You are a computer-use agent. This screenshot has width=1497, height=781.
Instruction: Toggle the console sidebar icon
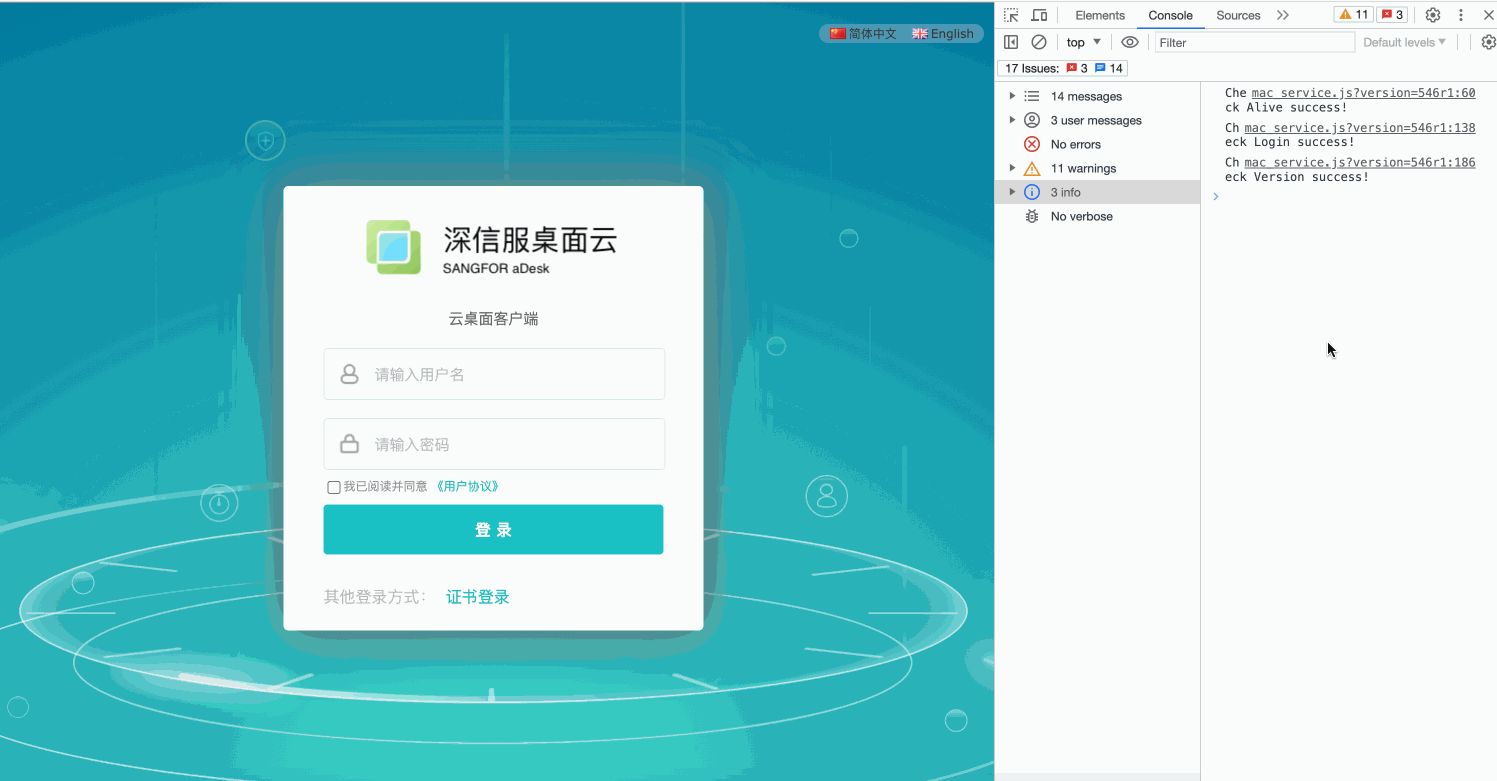pos(1011,42)
